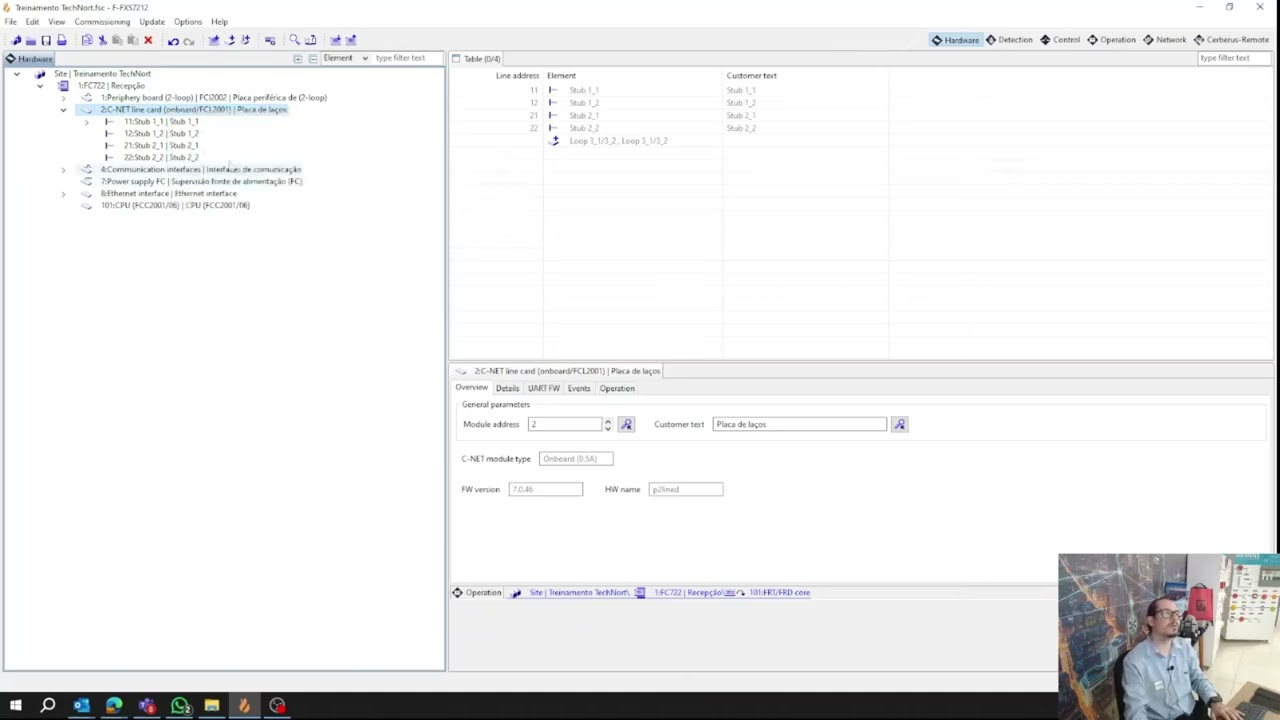
Task: Click the Cut scissors icon
Action: point(102,40)
